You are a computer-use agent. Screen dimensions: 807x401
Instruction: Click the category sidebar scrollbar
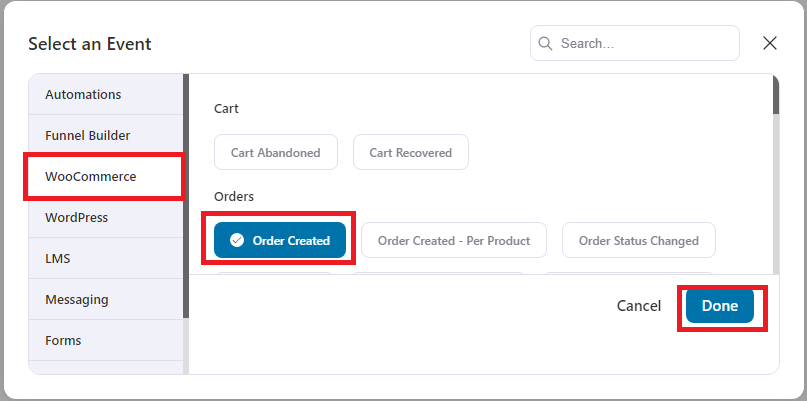coord(186,196)
